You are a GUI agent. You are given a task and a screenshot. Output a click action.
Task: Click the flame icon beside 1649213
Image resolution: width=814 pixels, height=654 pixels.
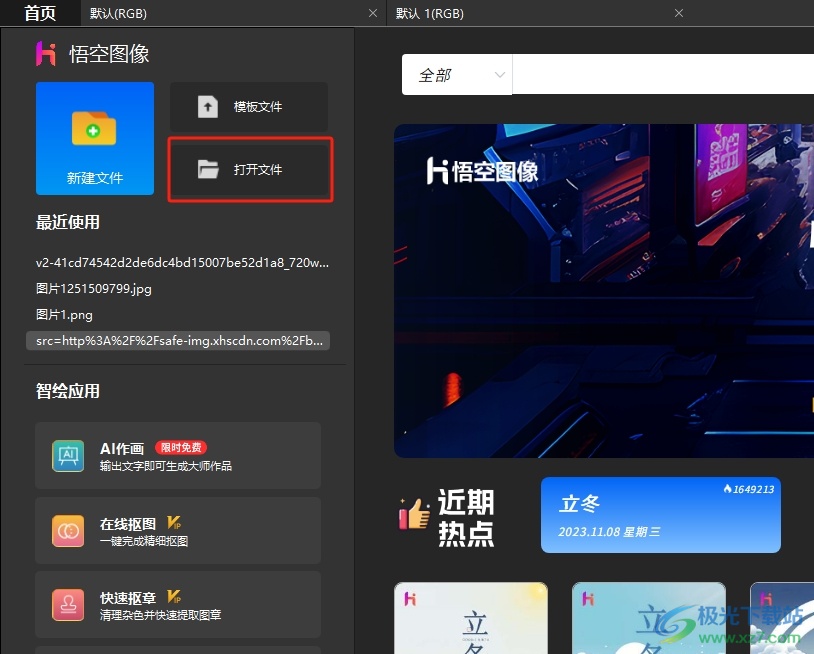(727, 489)
